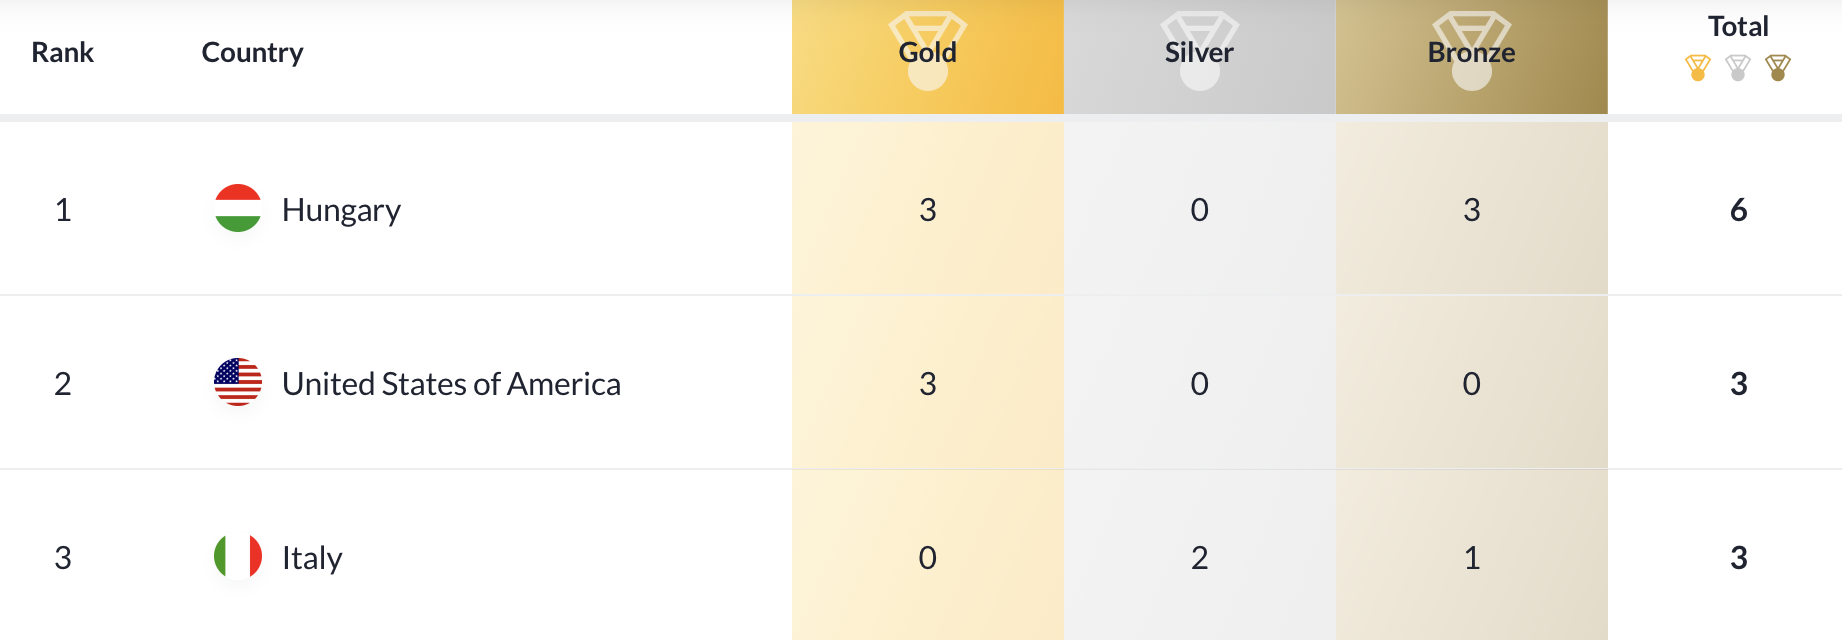The image size is (1842, 640).
Task: Sort by the Silver column header
Action: coord(1199,52)
